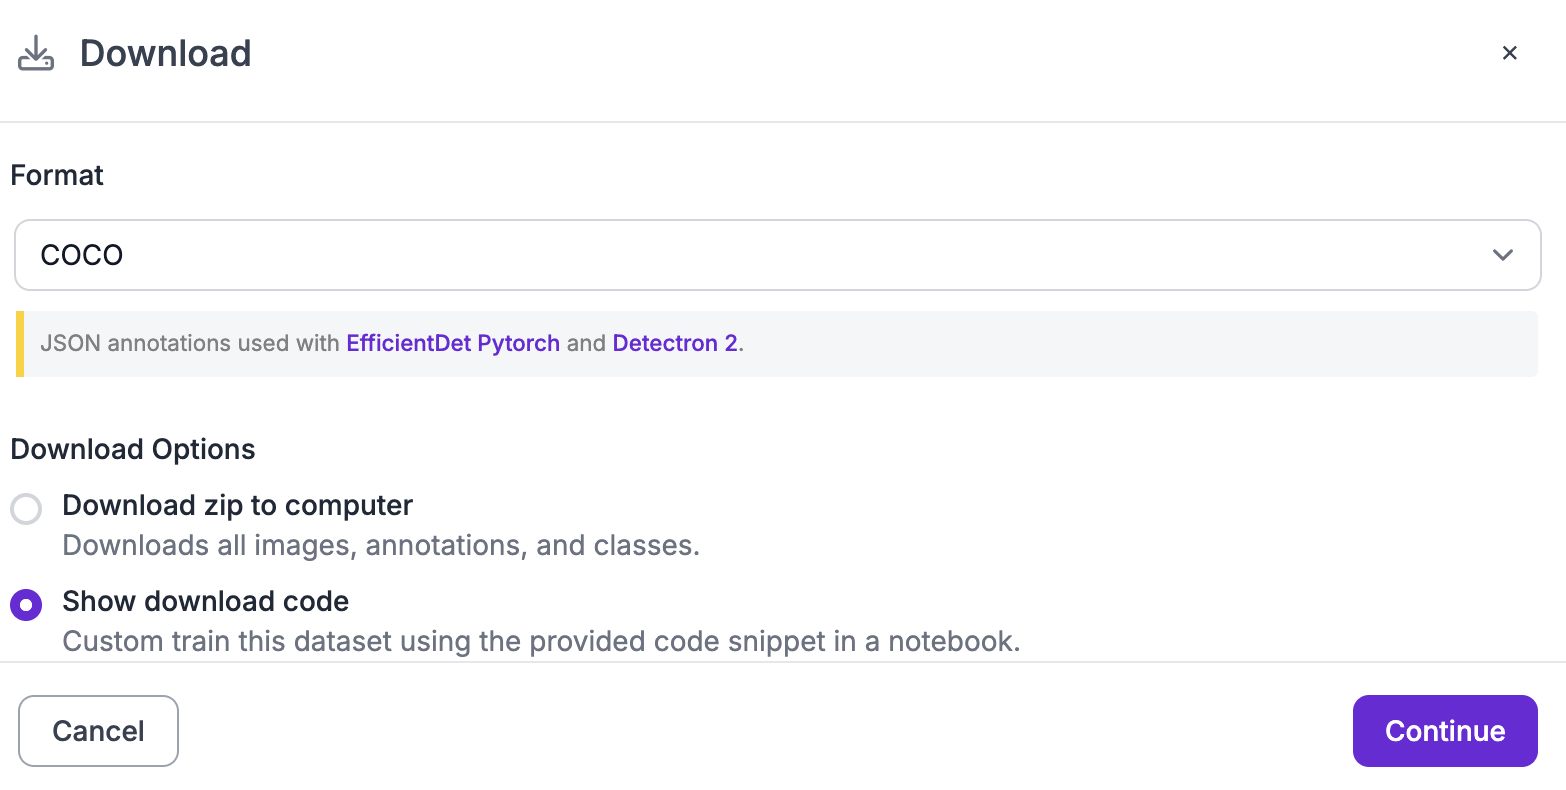Viewport: 1566px width, 790px height.
Task: Click the 'Custom train this dataset' description
Action: click(541, 641)
